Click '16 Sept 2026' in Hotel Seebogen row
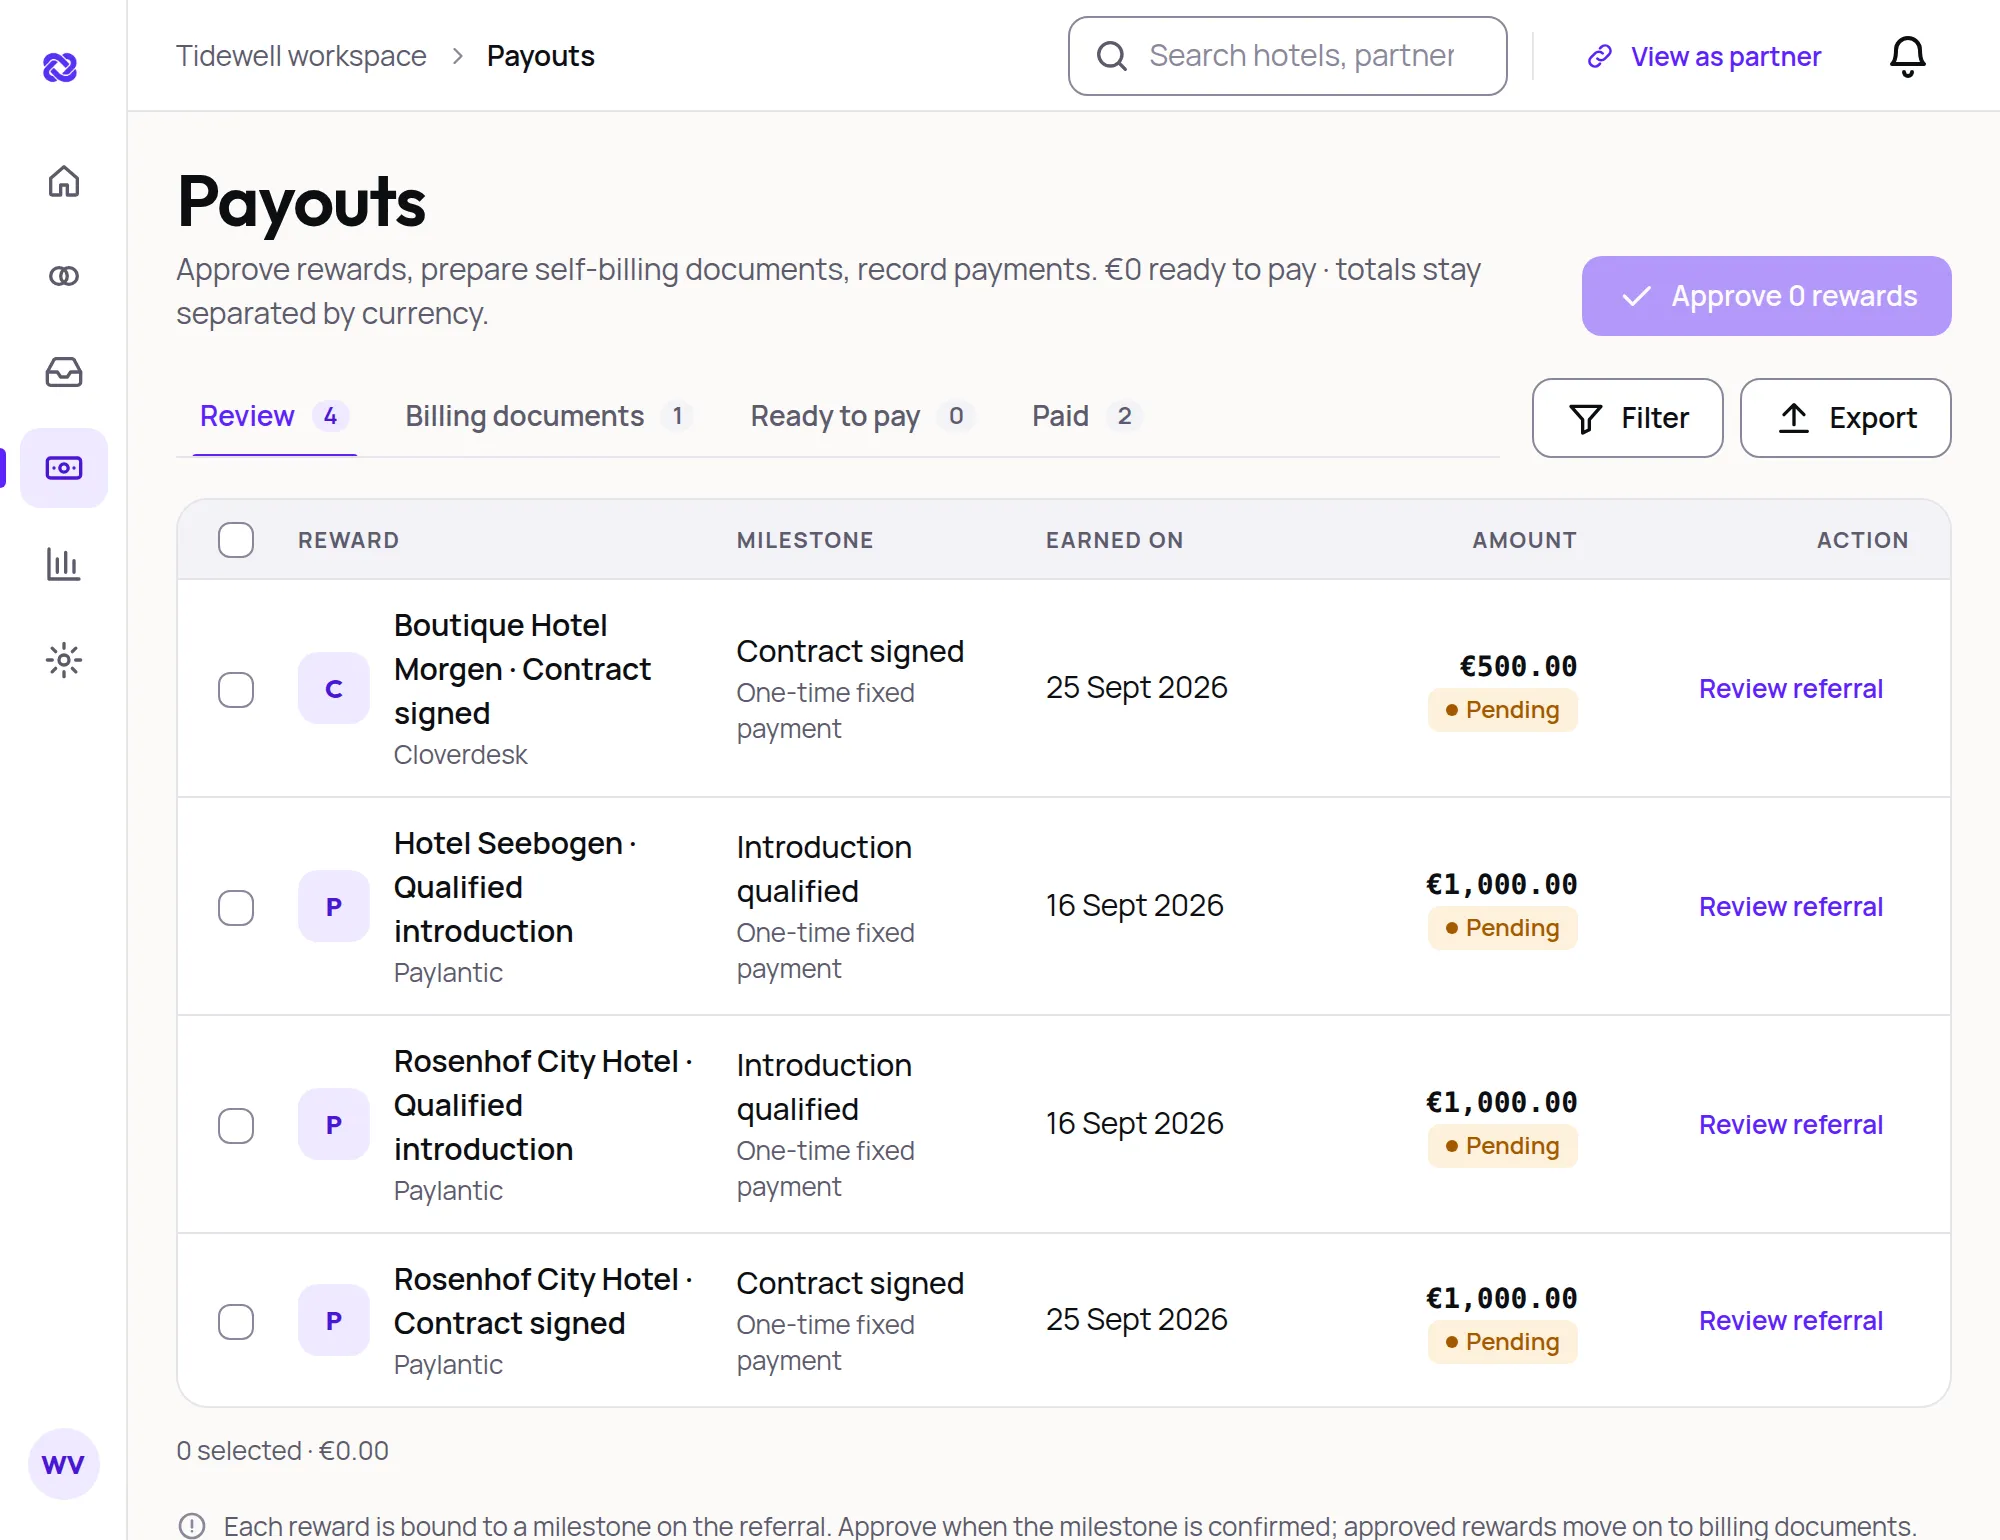Image resolution: width=2000 pixels, height=1540 pixels. click(x=1134, y=906)
